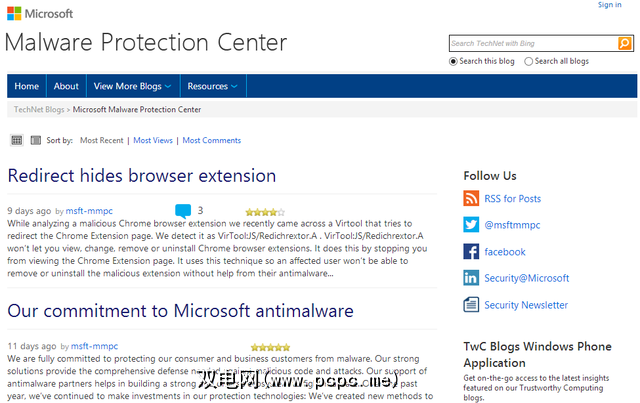Select the Search this blog radio button
640x403 pixels.
[454, 62]
